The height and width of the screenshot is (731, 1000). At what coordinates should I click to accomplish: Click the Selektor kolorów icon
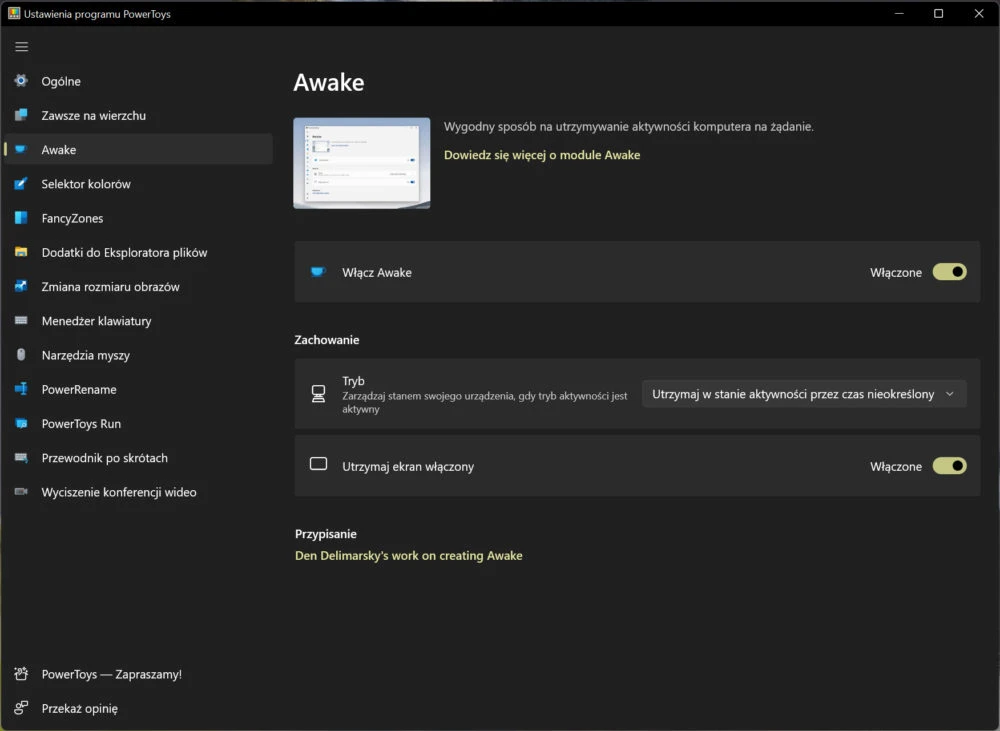tap(21, 184)
